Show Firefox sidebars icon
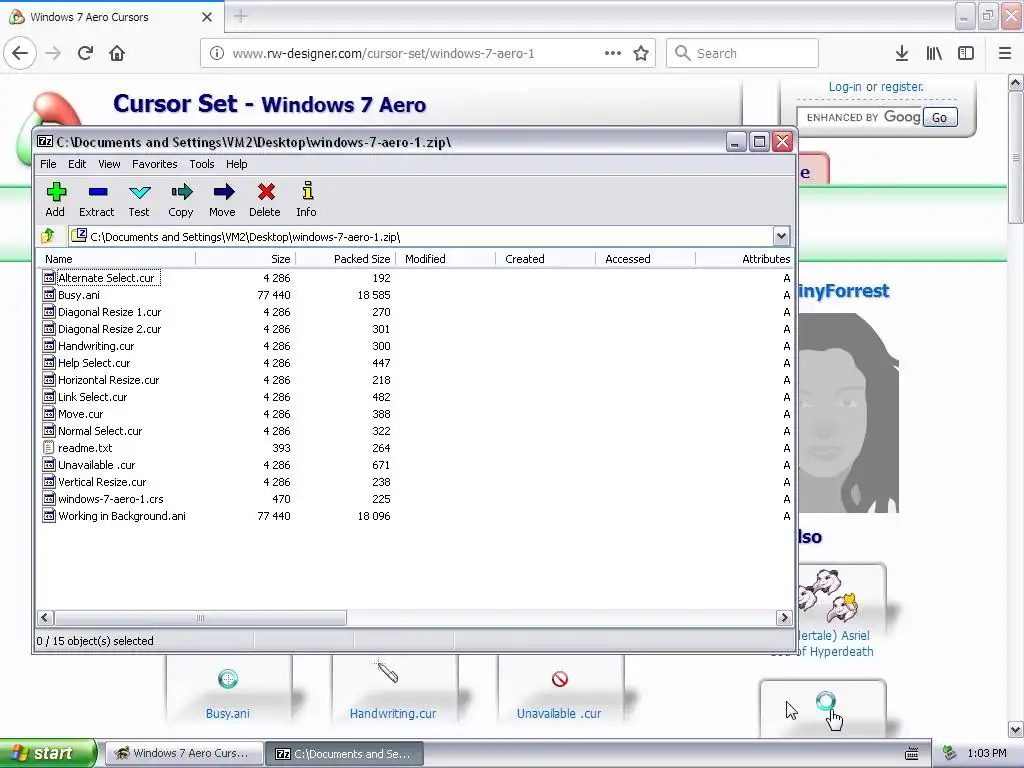 point(966,53)
